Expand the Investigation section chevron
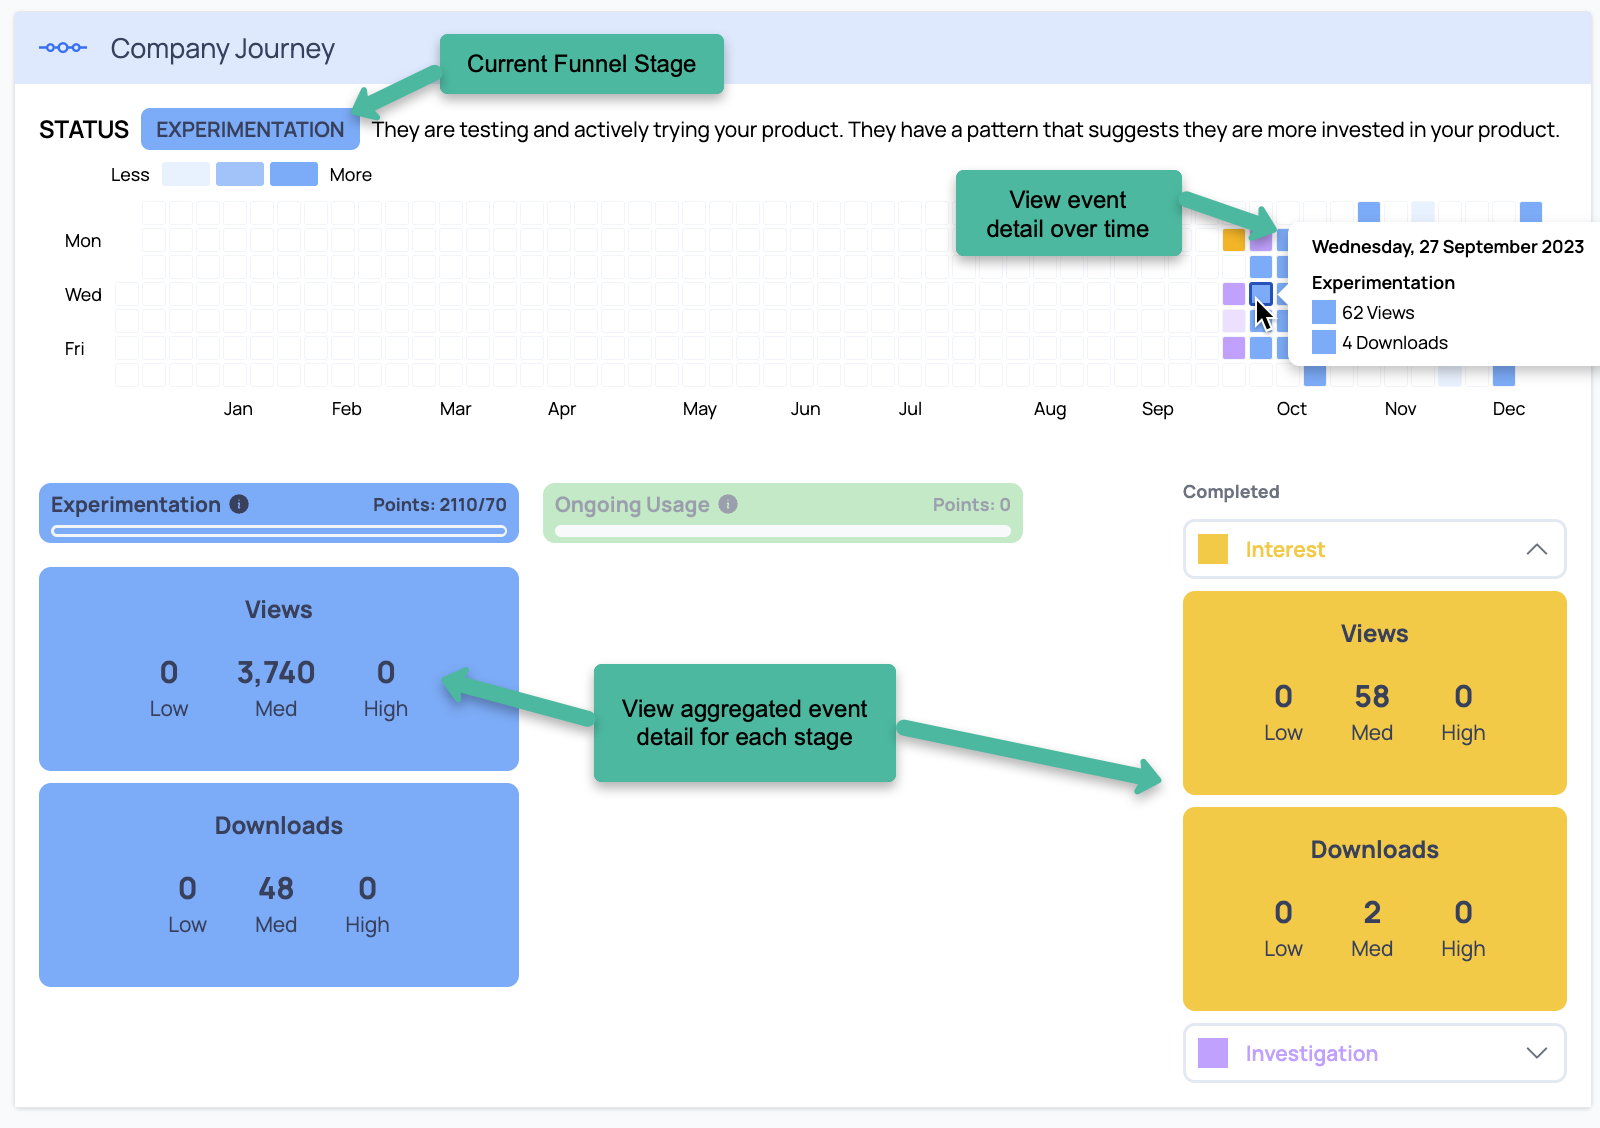The height and width of the screenshot is (1128, 1600). coord(1536,1053)
